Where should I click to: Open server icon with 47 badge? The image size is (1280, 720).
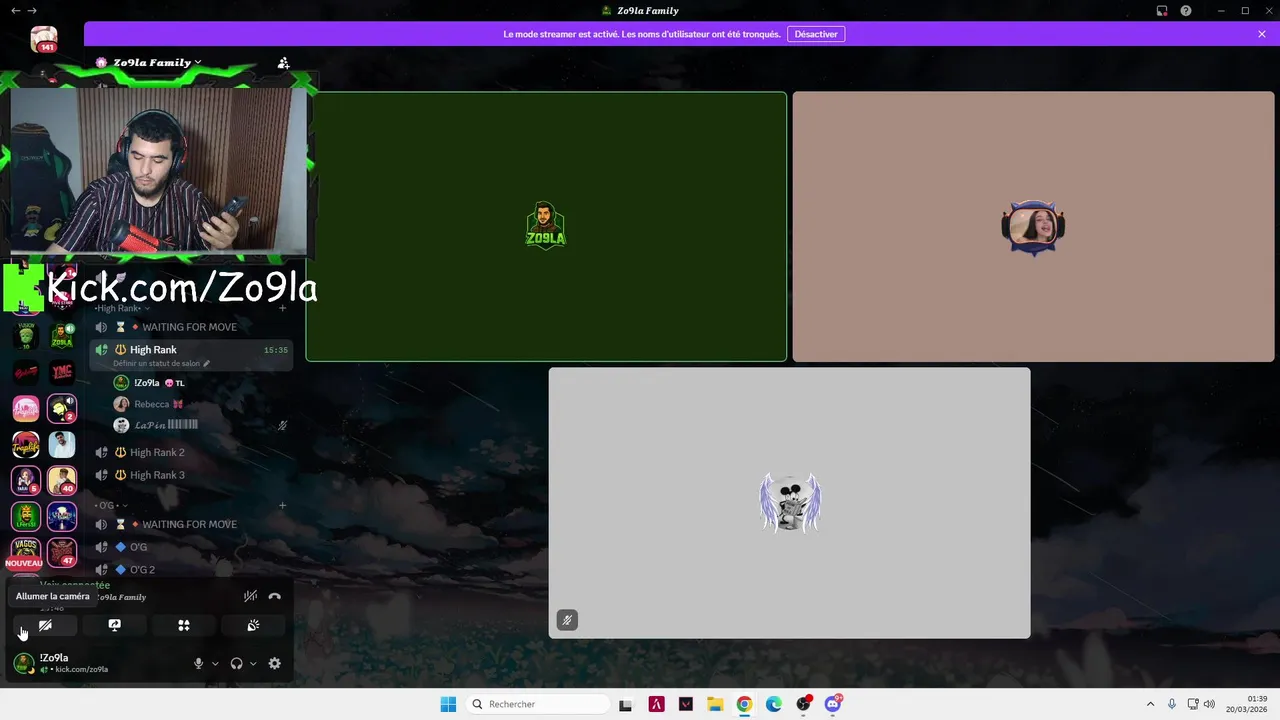[62, 553]
